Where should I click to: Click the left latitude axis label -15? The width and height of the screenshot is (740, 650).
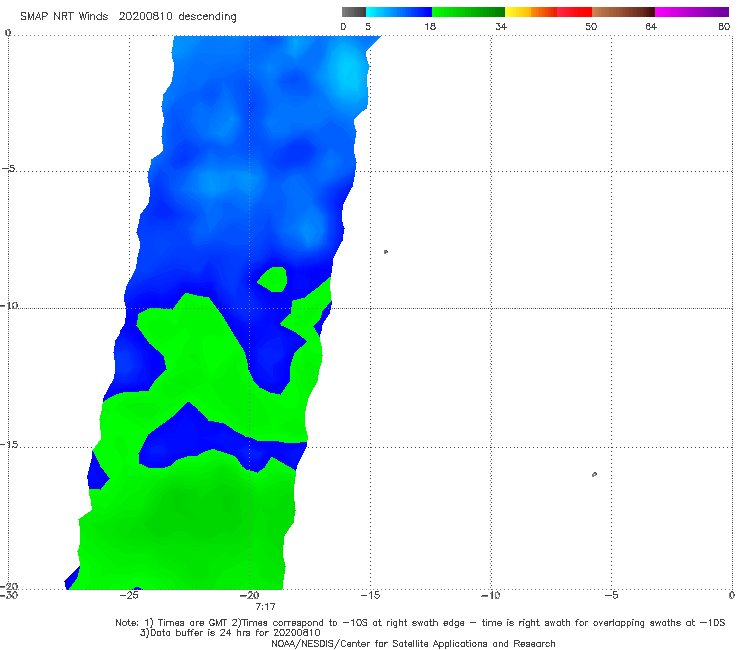(9, 445)
